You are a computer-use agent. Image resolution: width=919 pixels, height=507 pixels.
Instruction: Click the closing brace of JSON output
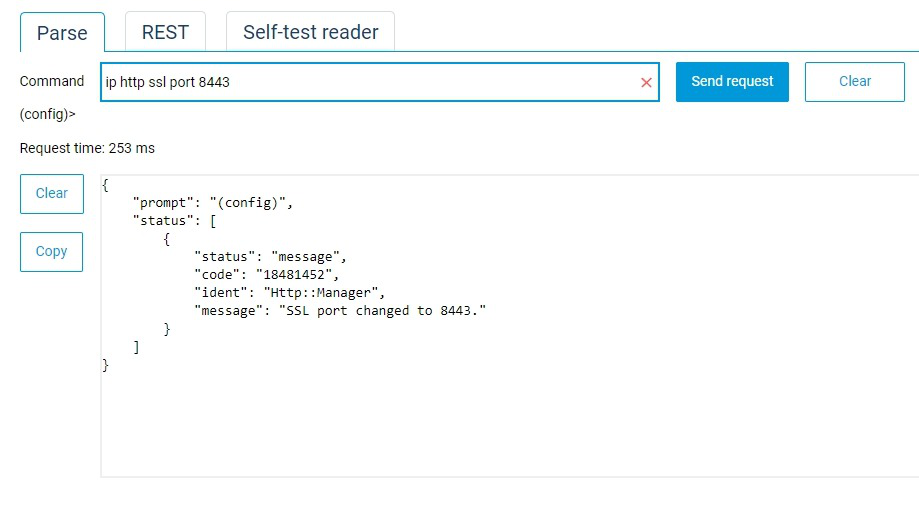click(106, 365)
